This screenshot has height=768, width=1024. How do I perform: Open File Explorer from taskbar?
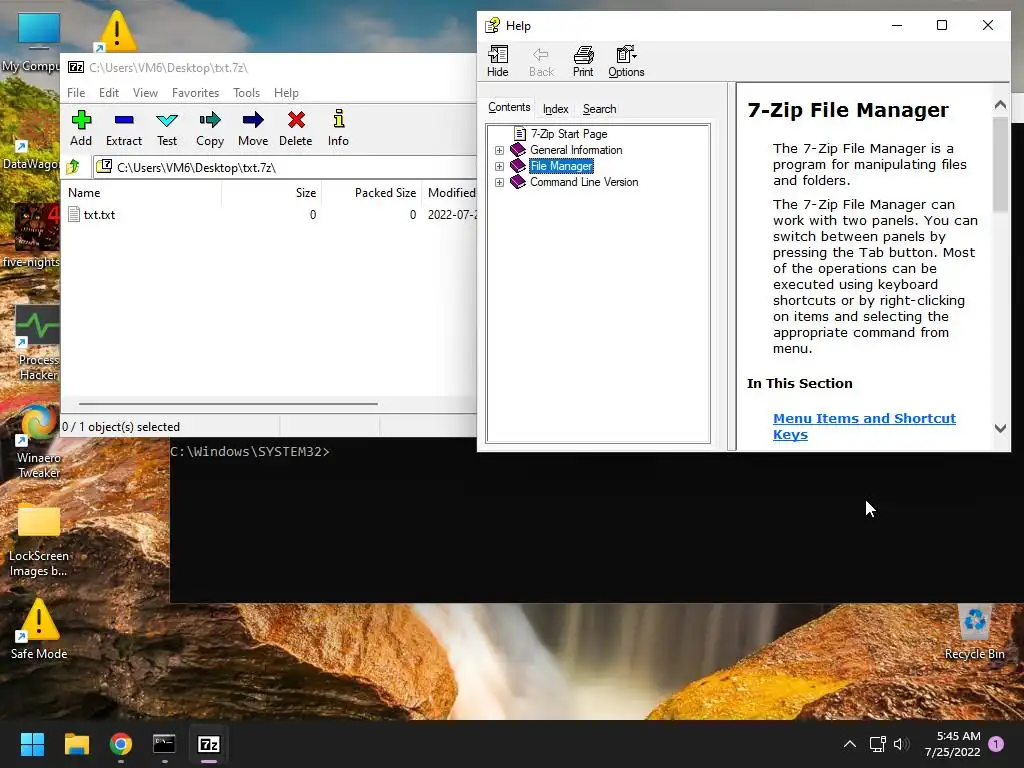tap(76, 744)
